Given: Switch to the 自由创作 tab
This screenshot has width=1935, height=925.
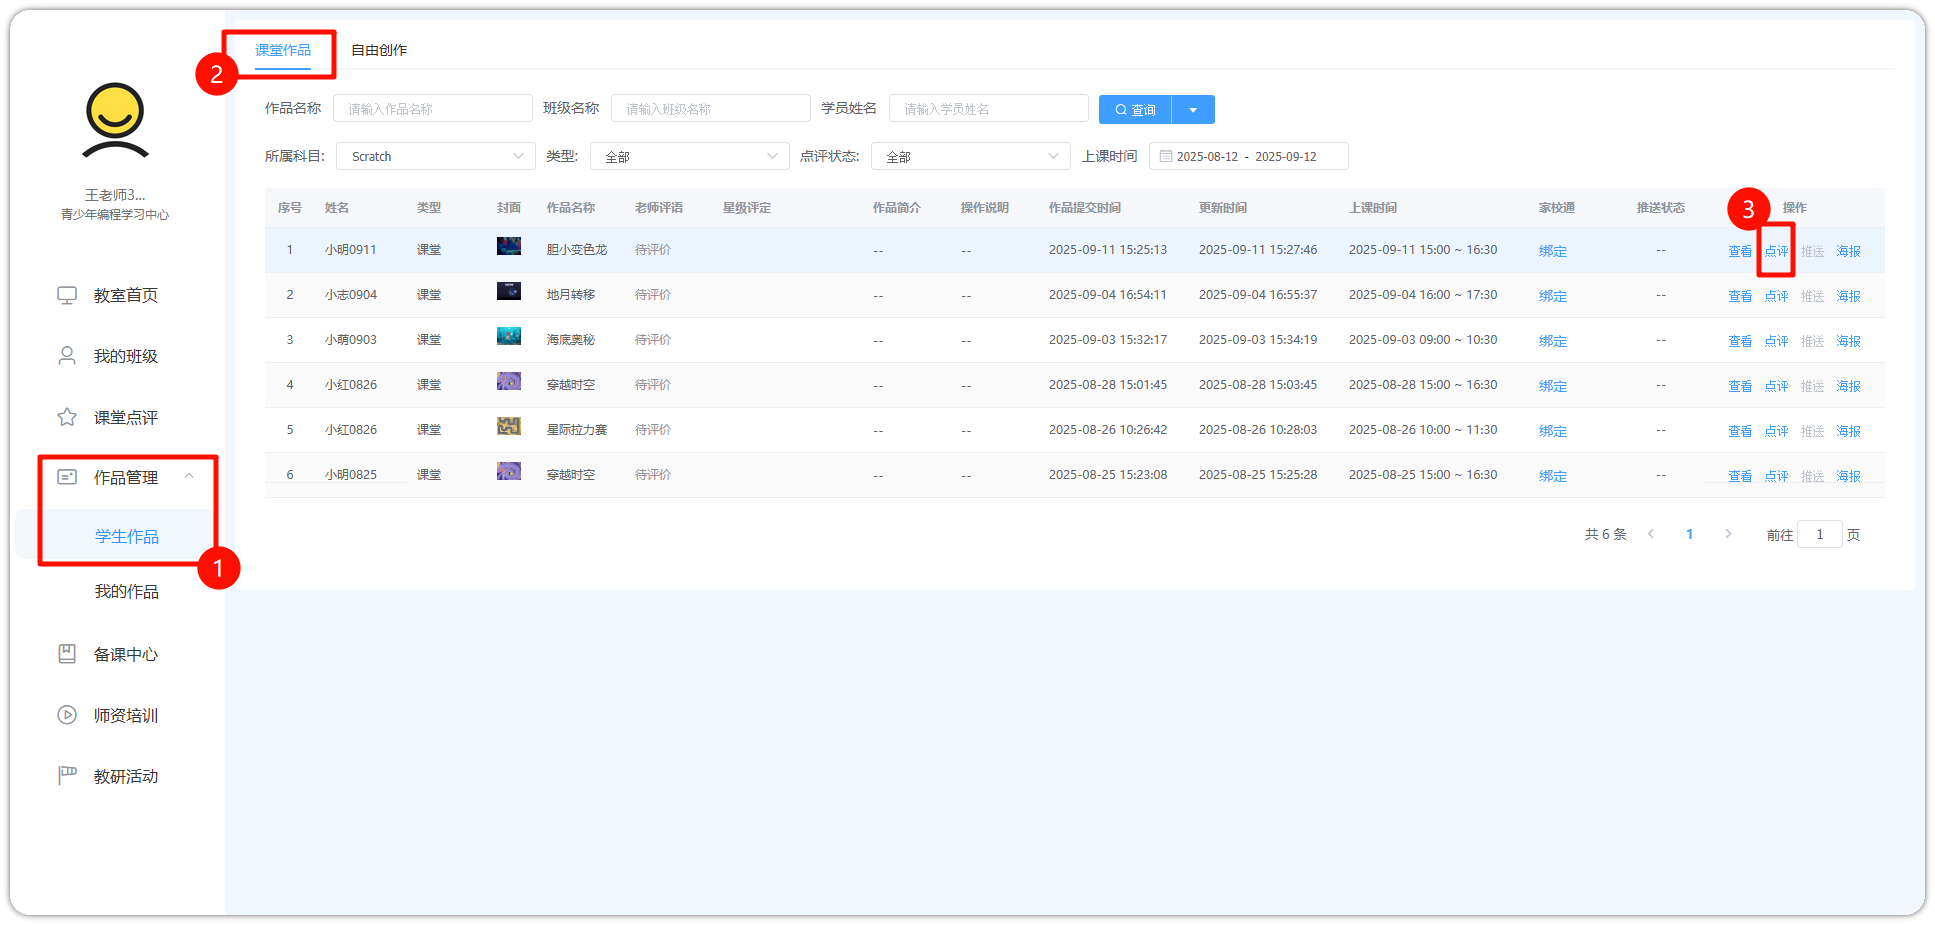Looking at the screenshot, I should click(x=379, y=50).
